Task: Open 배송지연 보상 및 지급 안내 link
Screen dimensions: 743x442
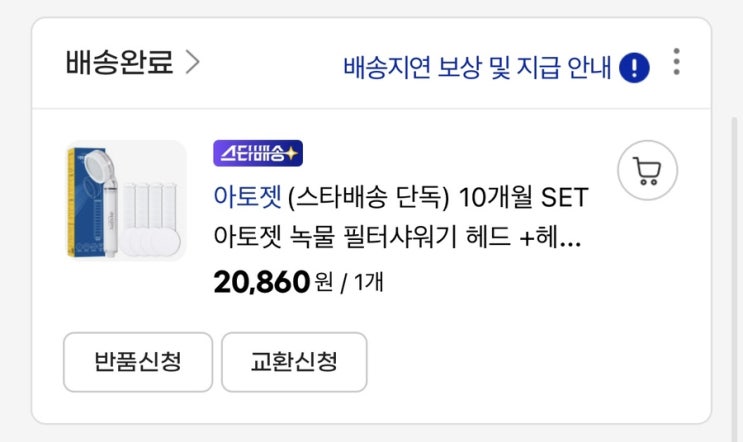Action: click(x=476, y=67)
